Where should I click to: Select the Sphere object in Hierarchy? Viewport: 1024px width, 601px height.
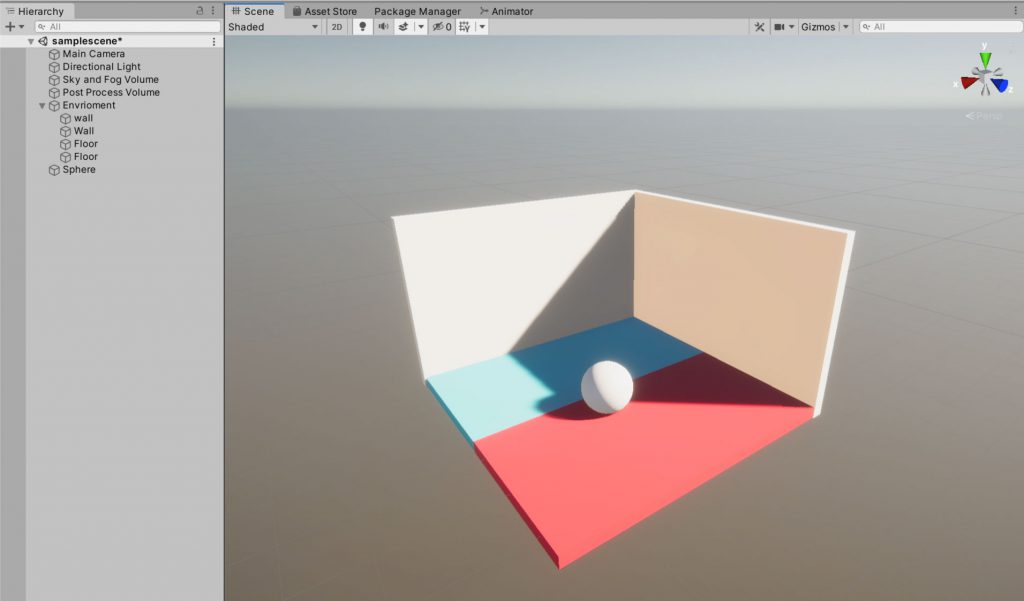[79, 170]
